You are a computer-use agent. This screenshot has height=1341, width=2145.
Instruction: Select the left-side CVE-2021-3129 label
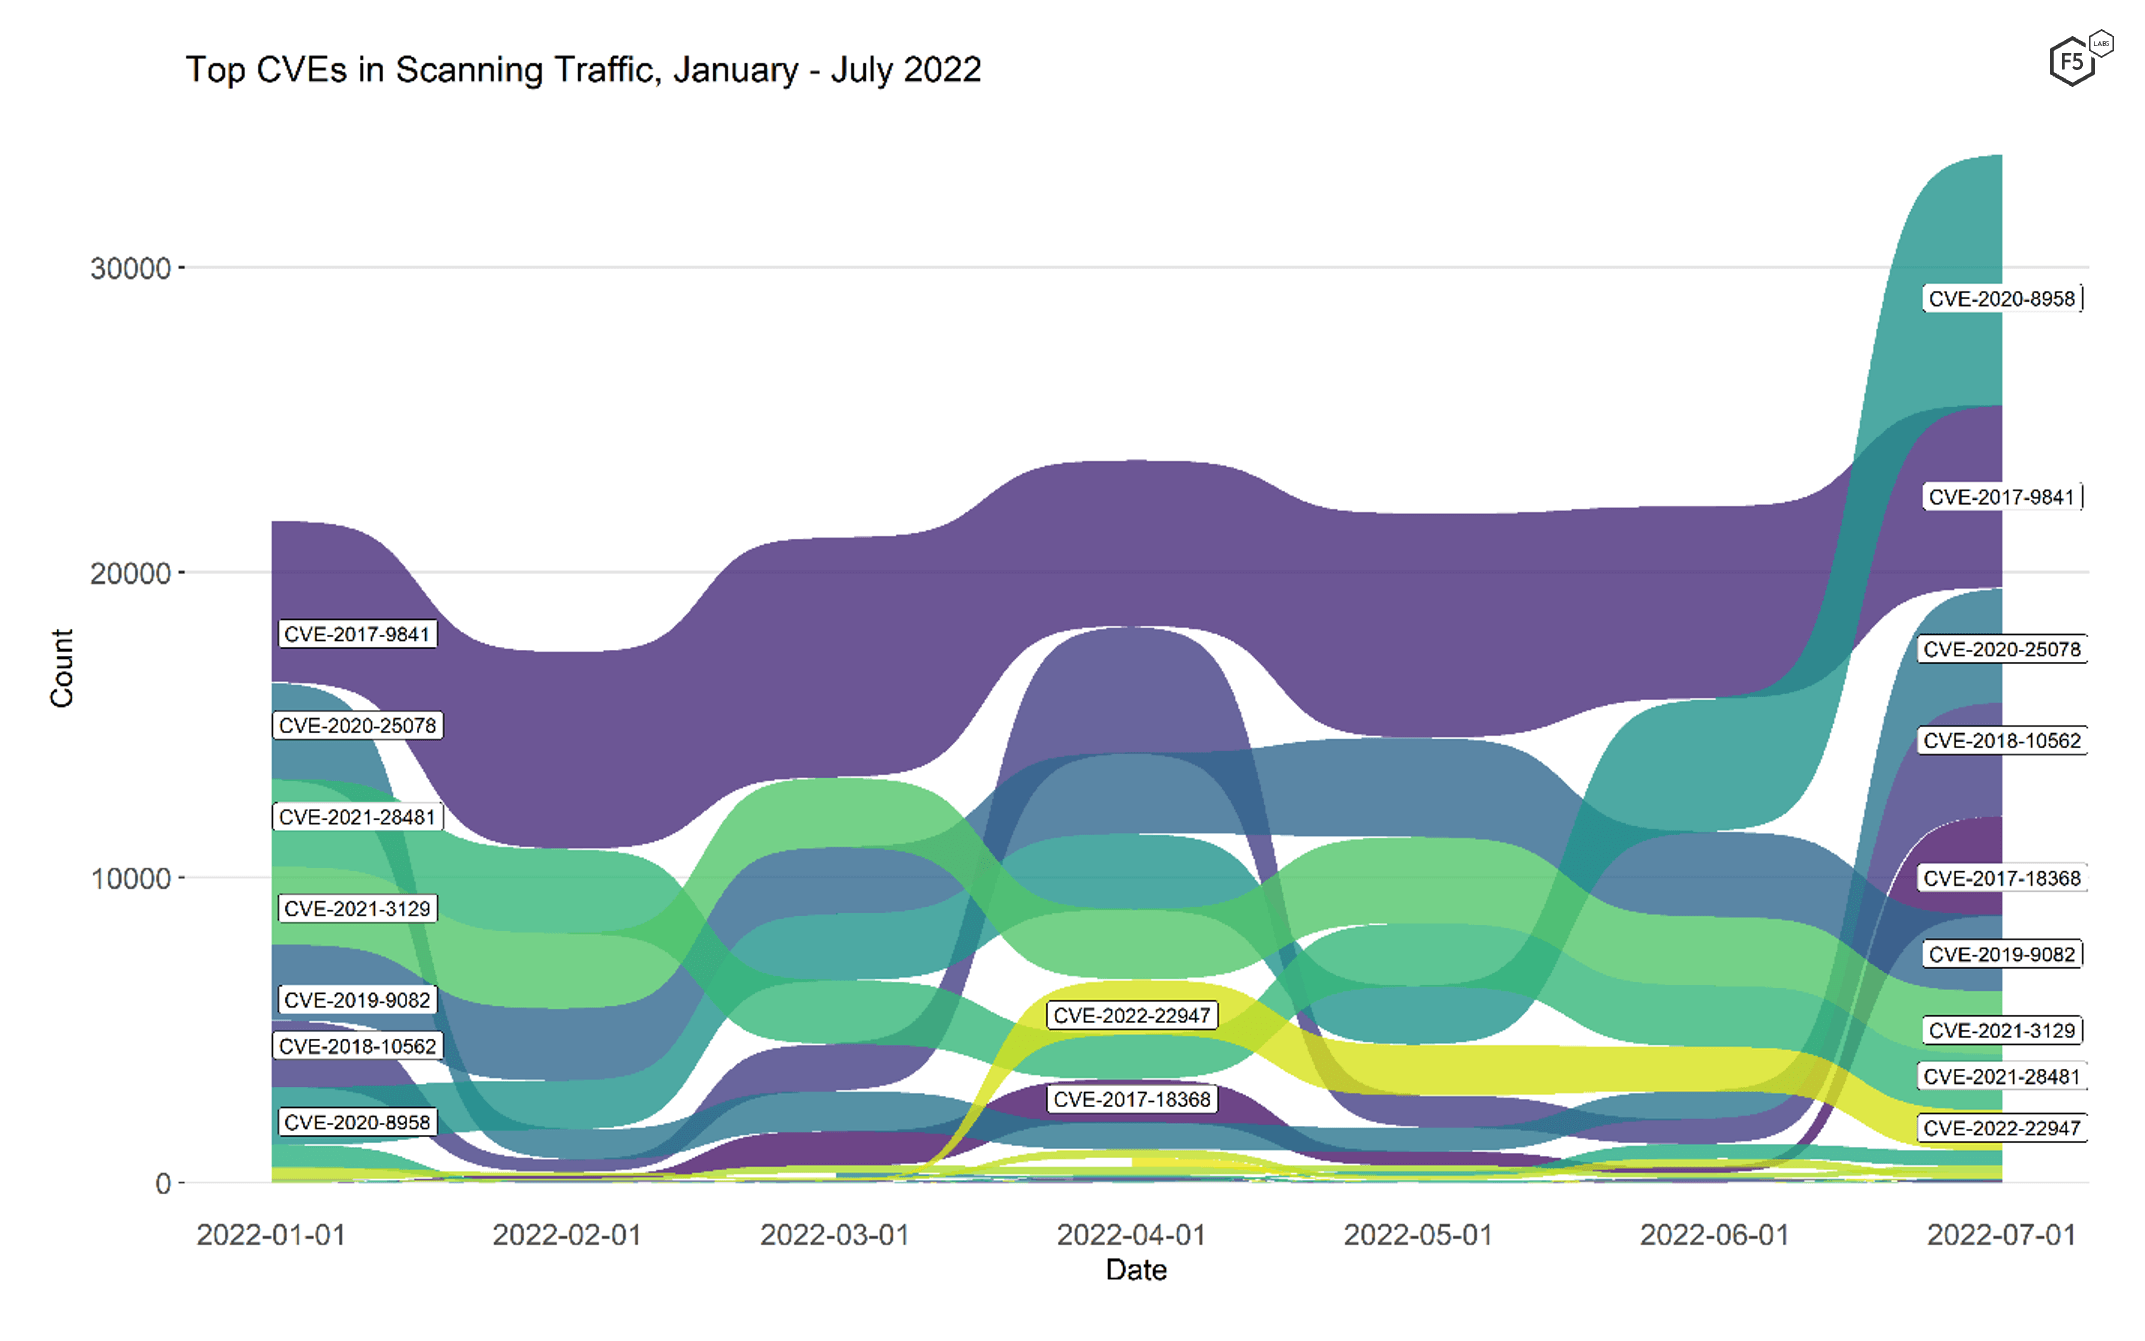[x=357, y=909]
